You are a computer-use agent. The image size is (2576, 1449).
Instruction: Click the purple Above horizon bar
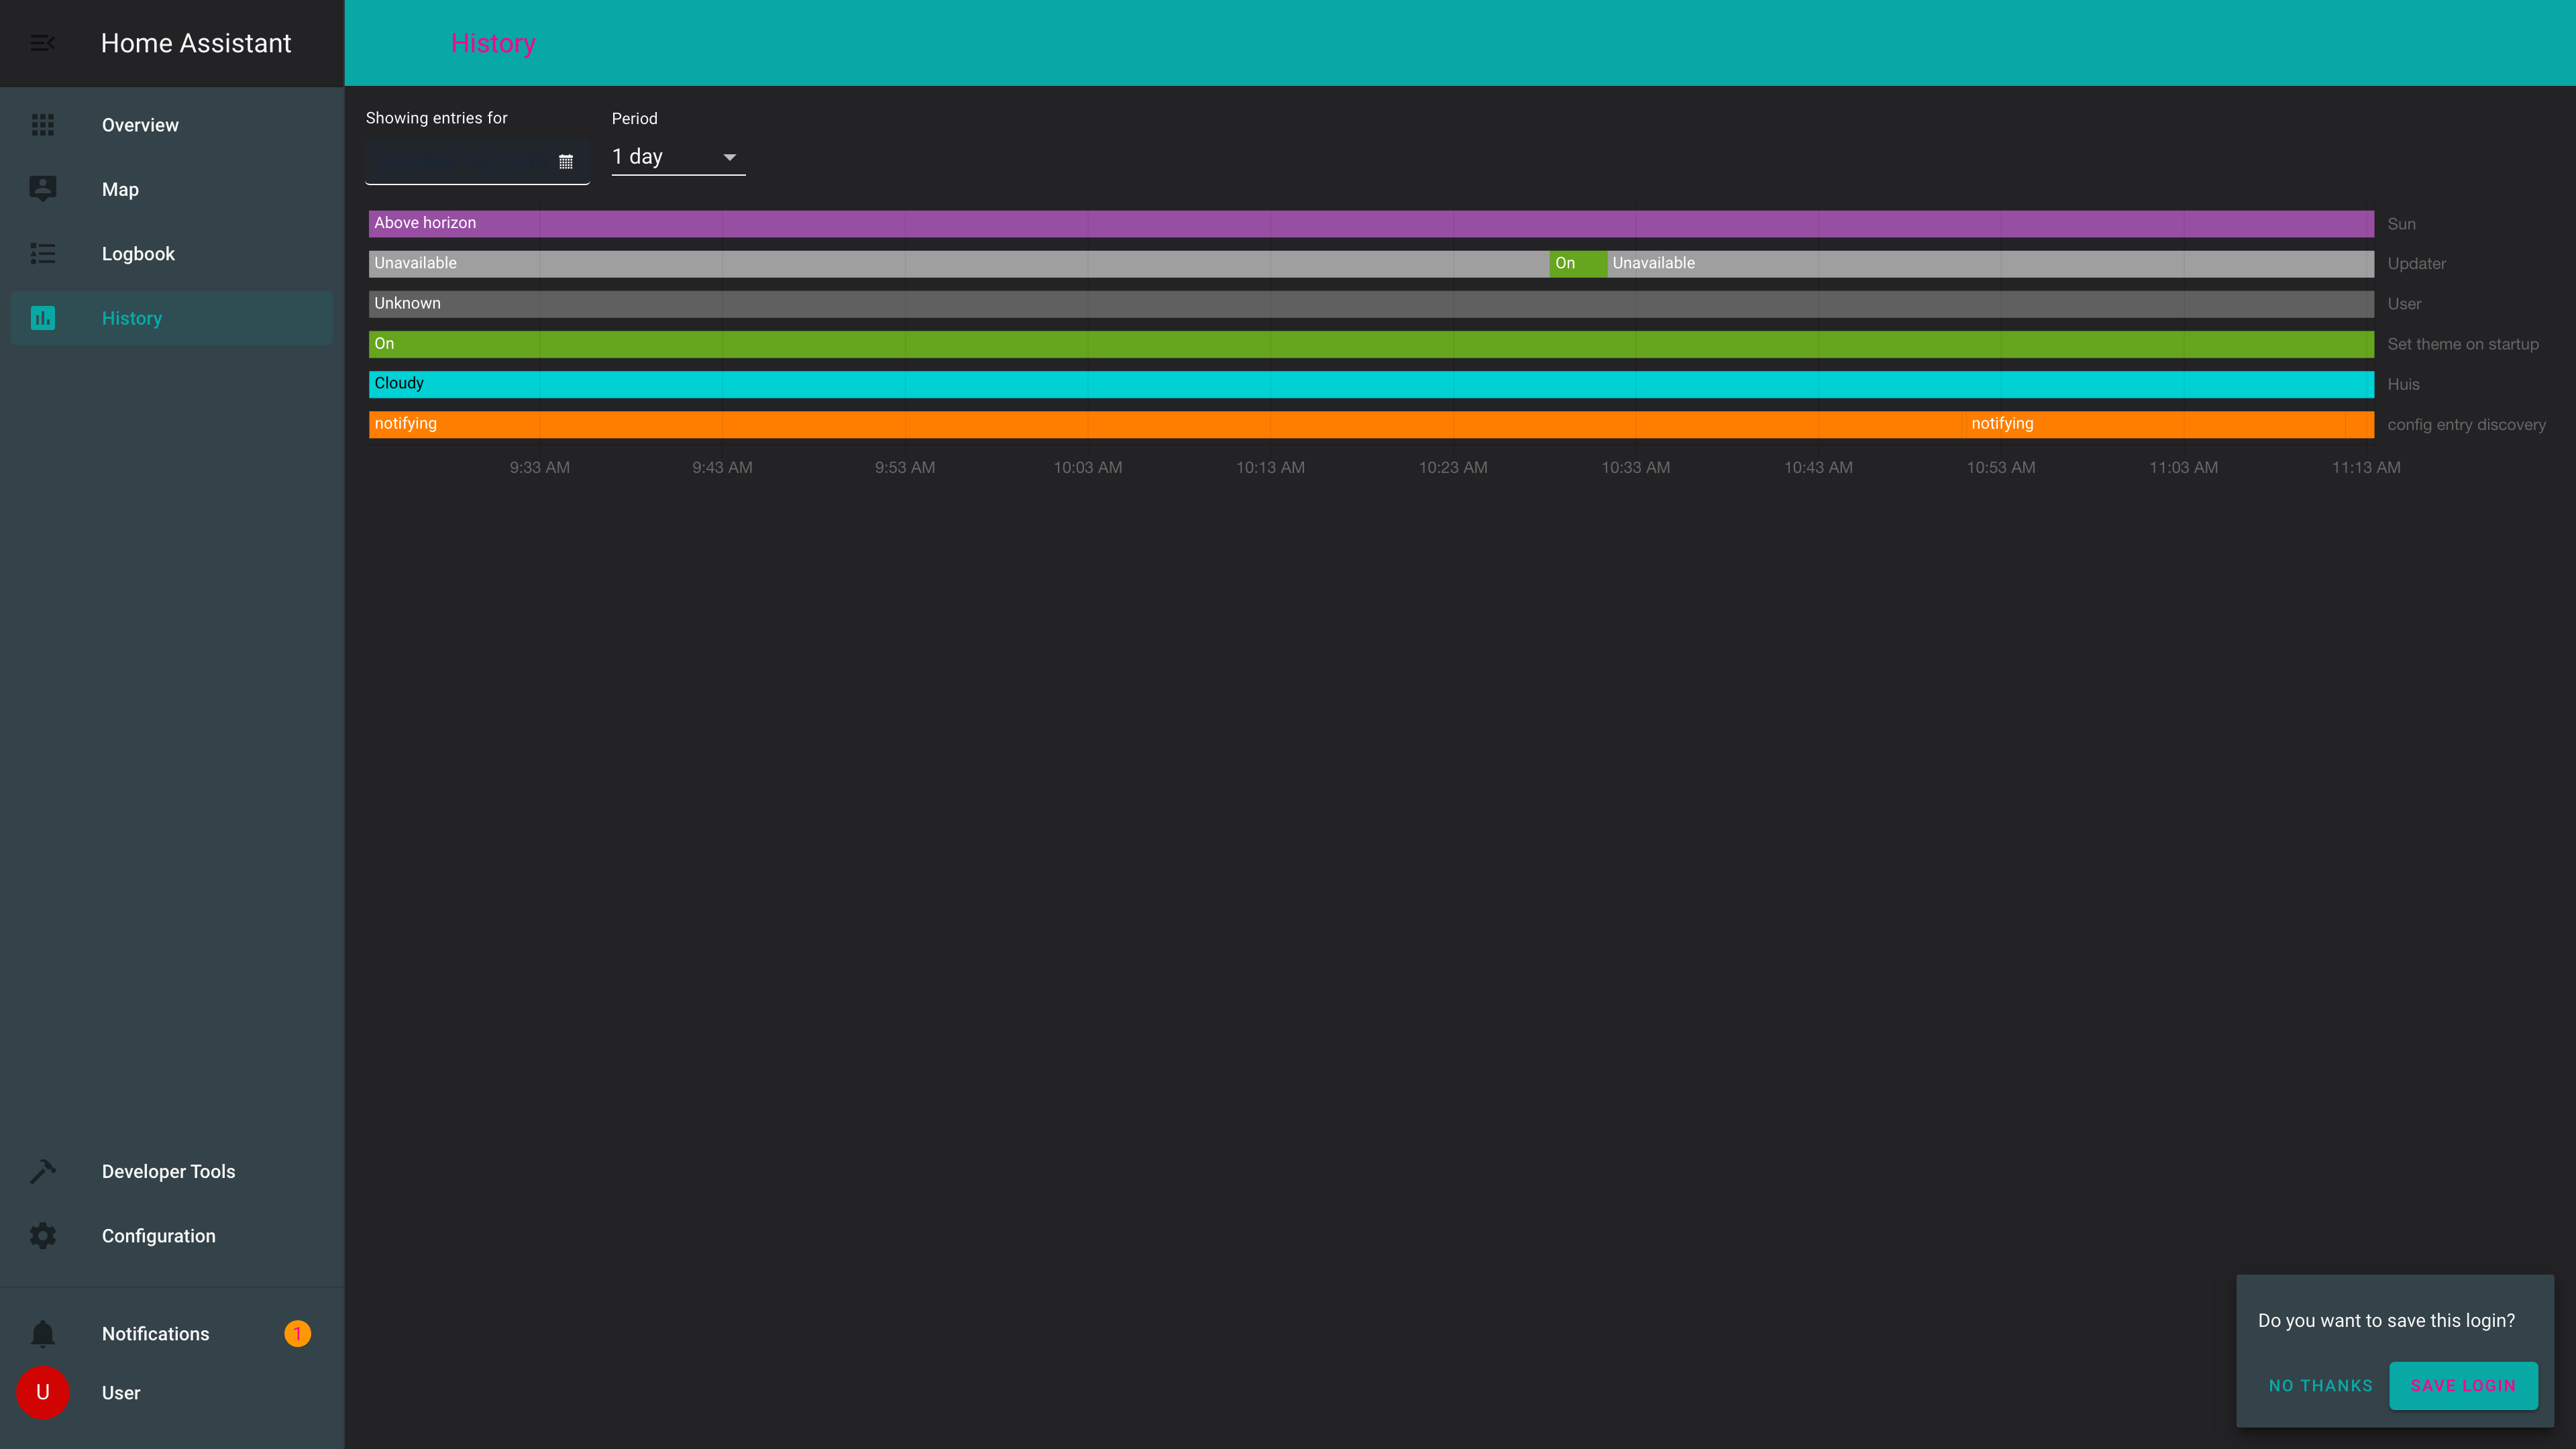point(1370,223)
